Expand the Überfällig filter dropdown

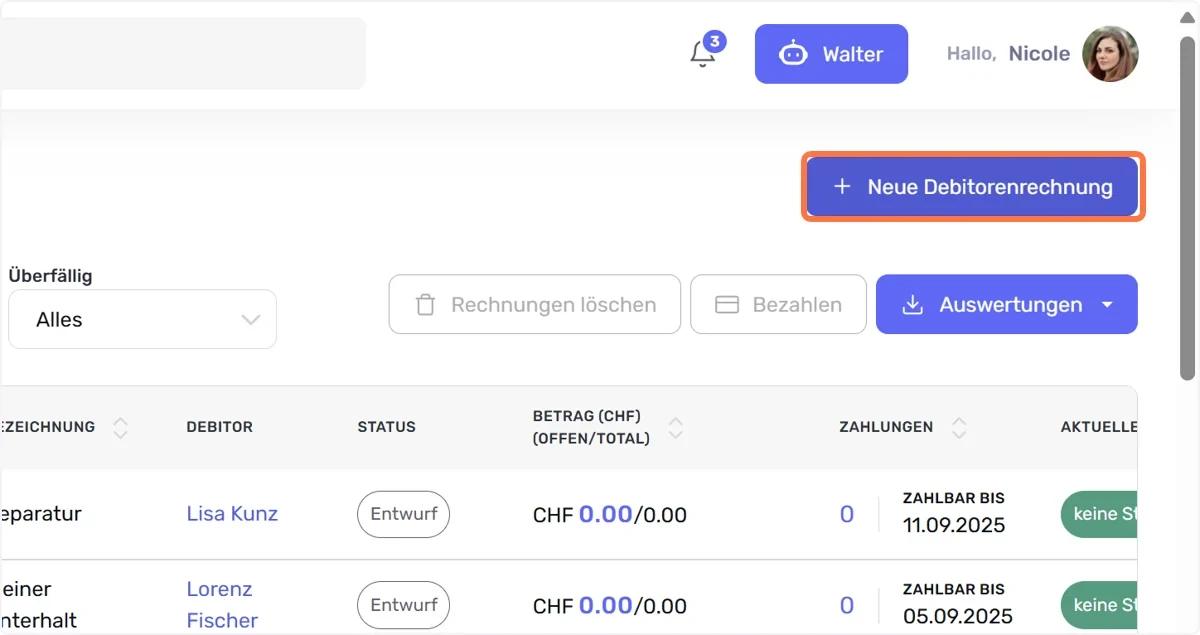coord(142,320)
